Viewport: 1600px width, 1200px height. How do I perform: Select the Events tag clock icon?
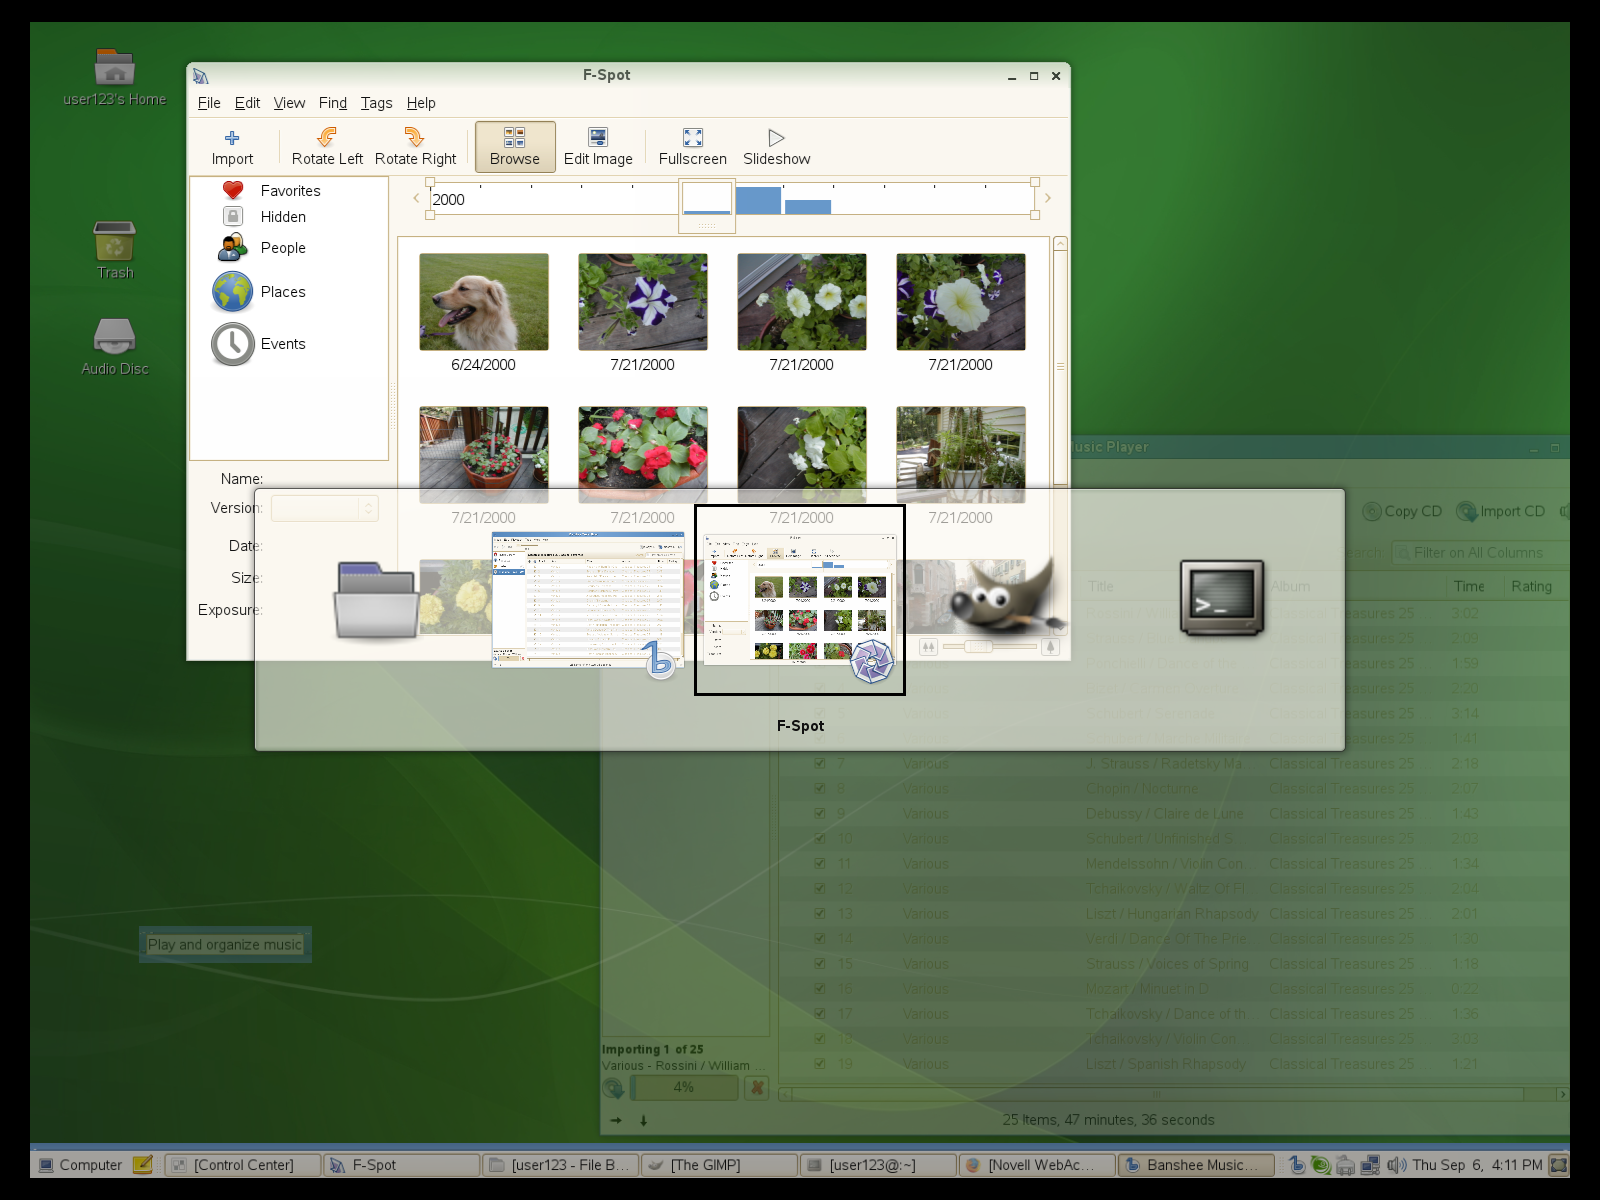tap(232, 344)
